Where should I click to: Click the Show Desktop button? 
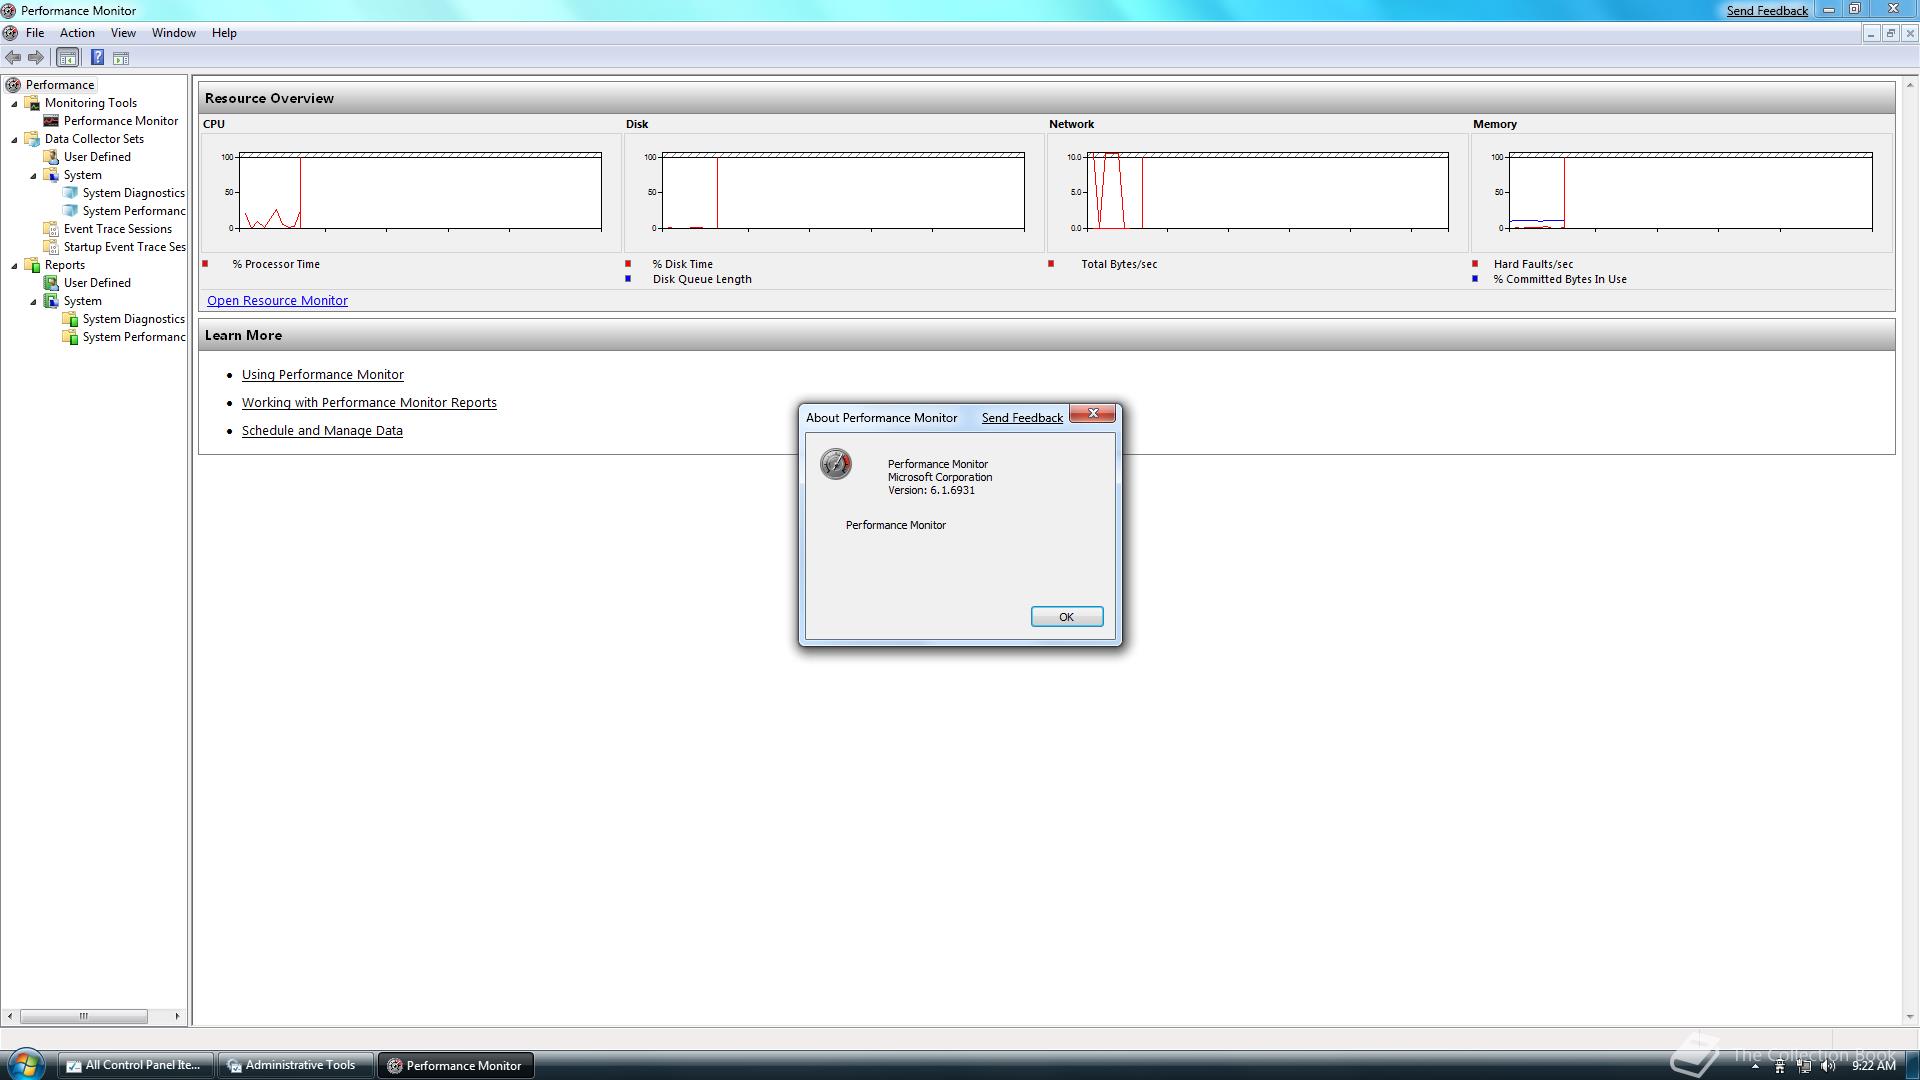pos(1911,1066)
